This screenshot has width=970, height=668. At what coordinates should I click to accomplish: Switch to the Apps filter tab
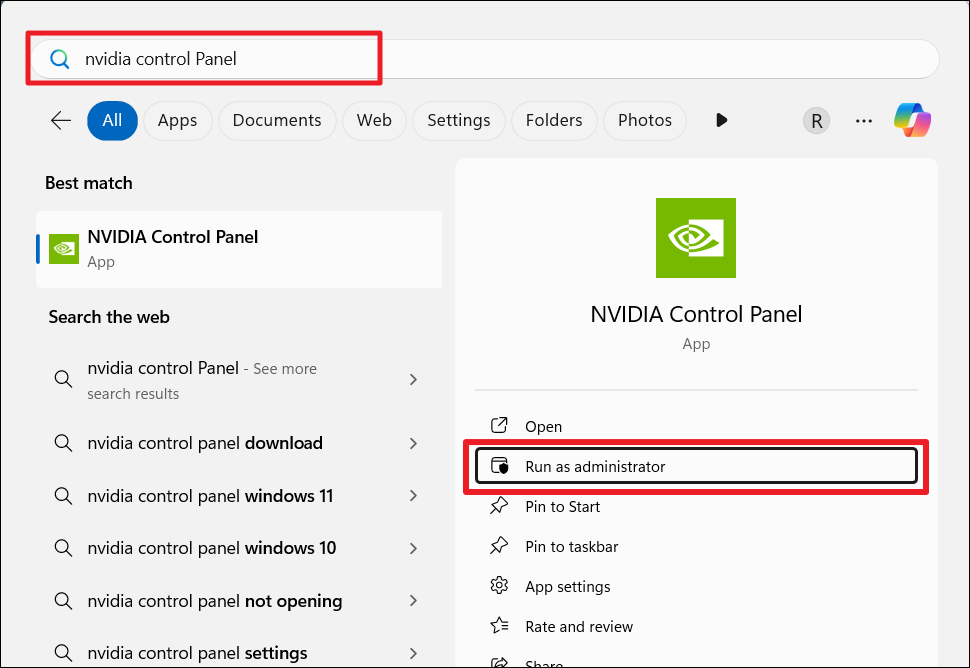click(x=177, y=120)
